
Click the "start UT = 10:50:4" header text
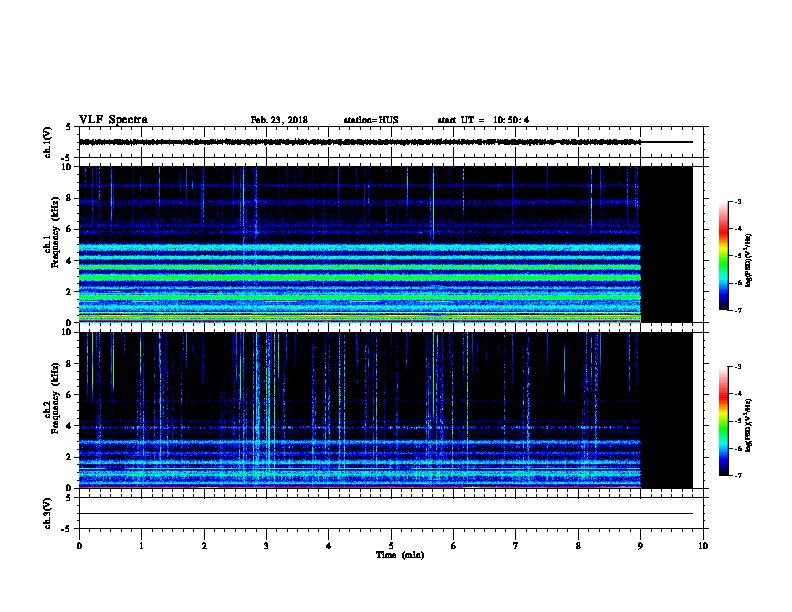483,120
